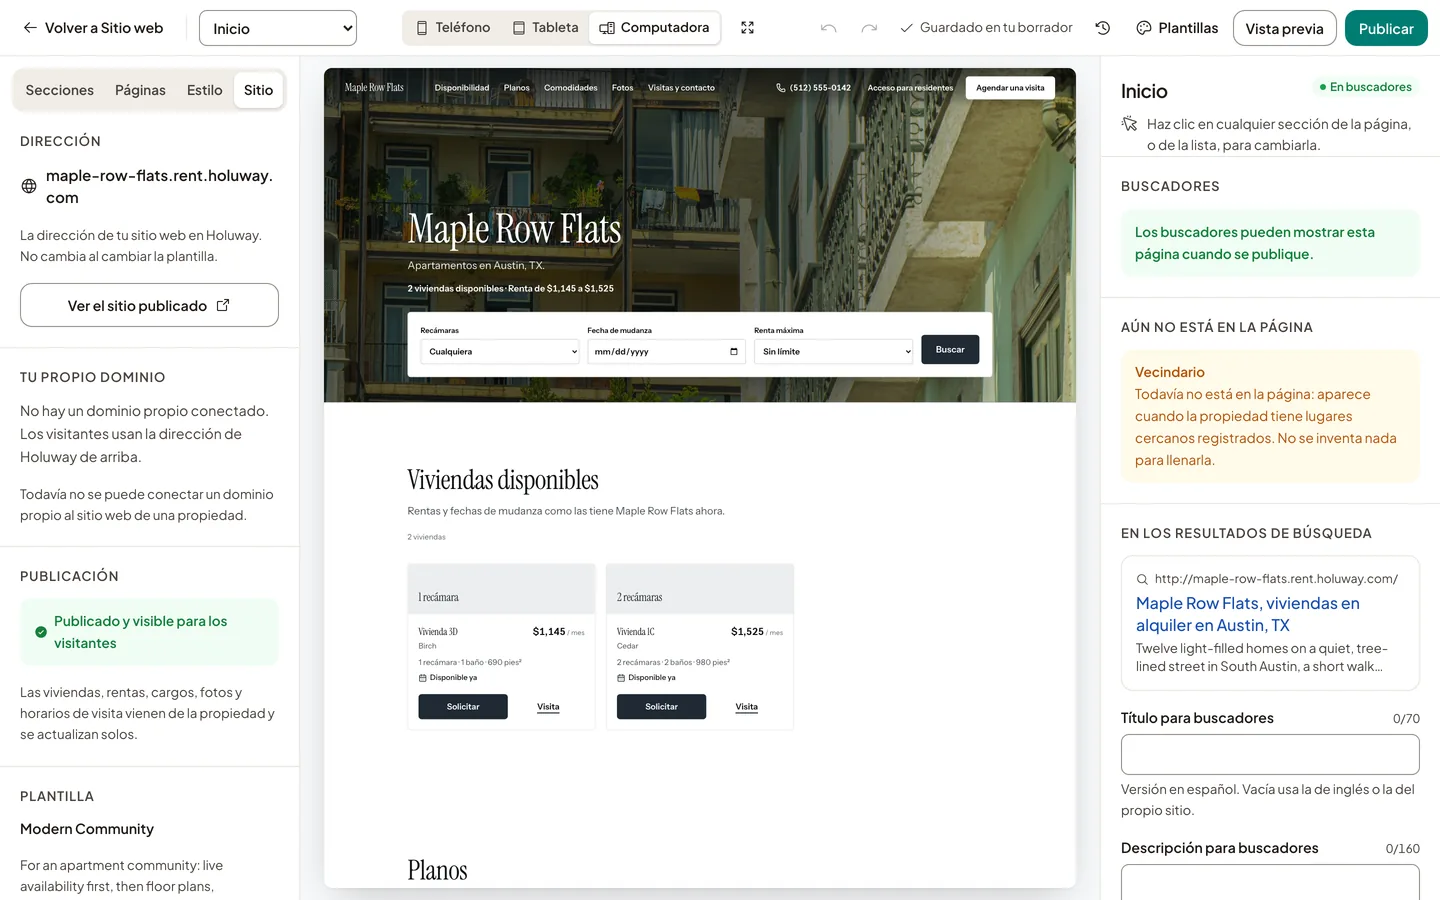Screen dimensions: 1440x900
Task: Click Planos in the preview navigation
Action: click(517, 88)
